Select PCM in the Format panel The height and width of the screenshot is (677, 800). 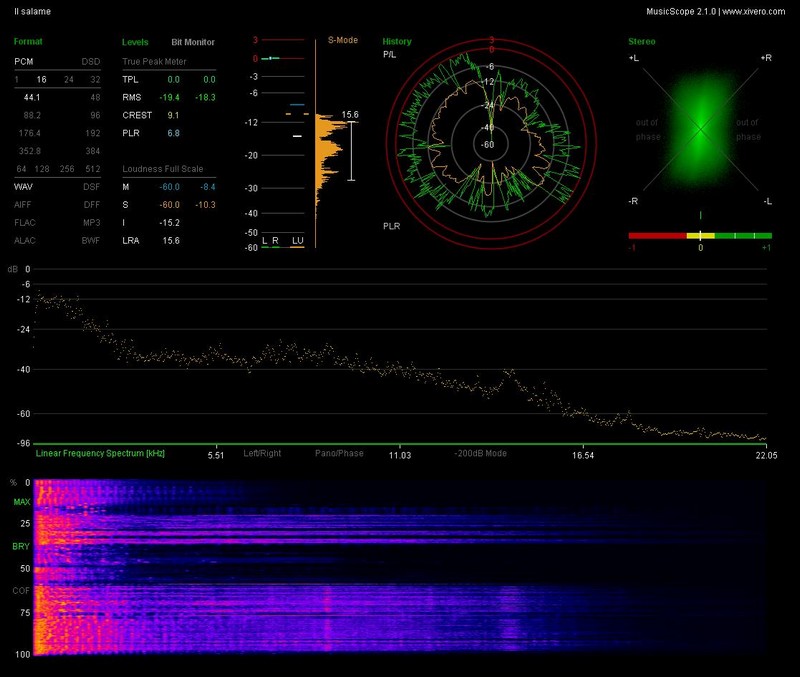pos(23,62)
